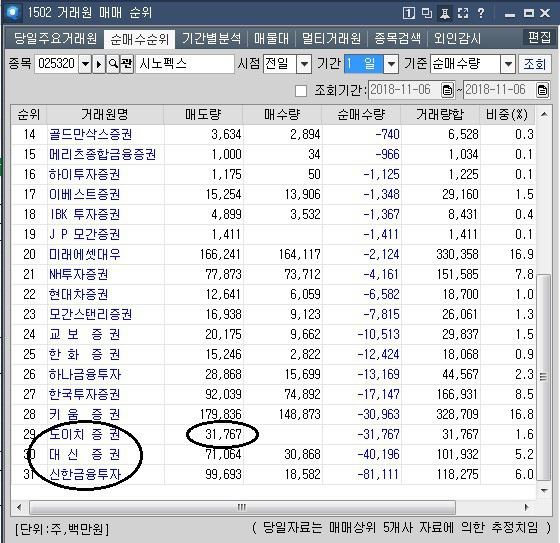Viewport: 560px width, 543px height.
Task: Select the 순매수순위 tab
Action: (x=140, y=39)
